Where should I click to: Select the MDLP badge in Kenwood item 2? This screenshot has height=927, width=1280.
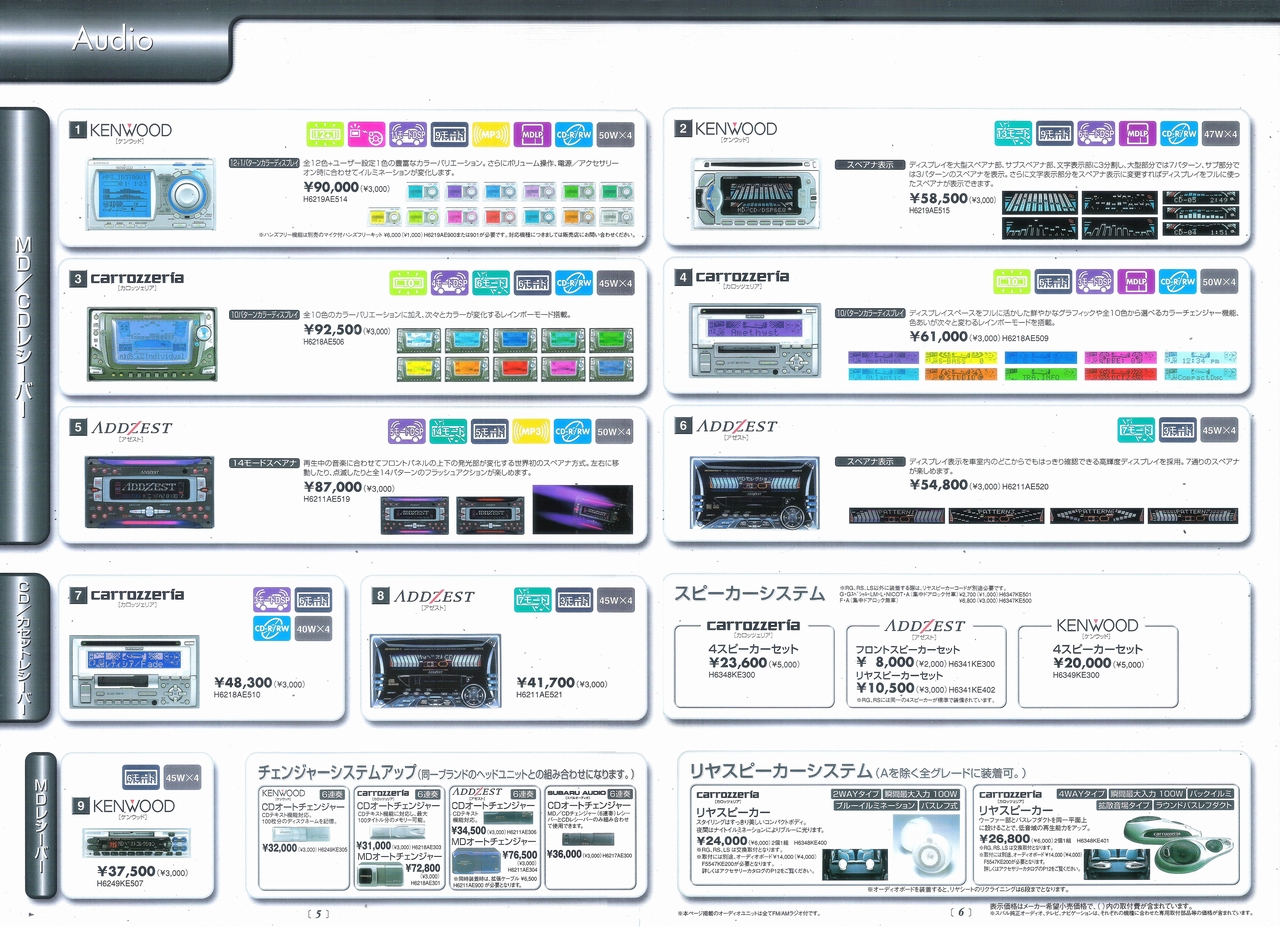(x=1137, y=133)
